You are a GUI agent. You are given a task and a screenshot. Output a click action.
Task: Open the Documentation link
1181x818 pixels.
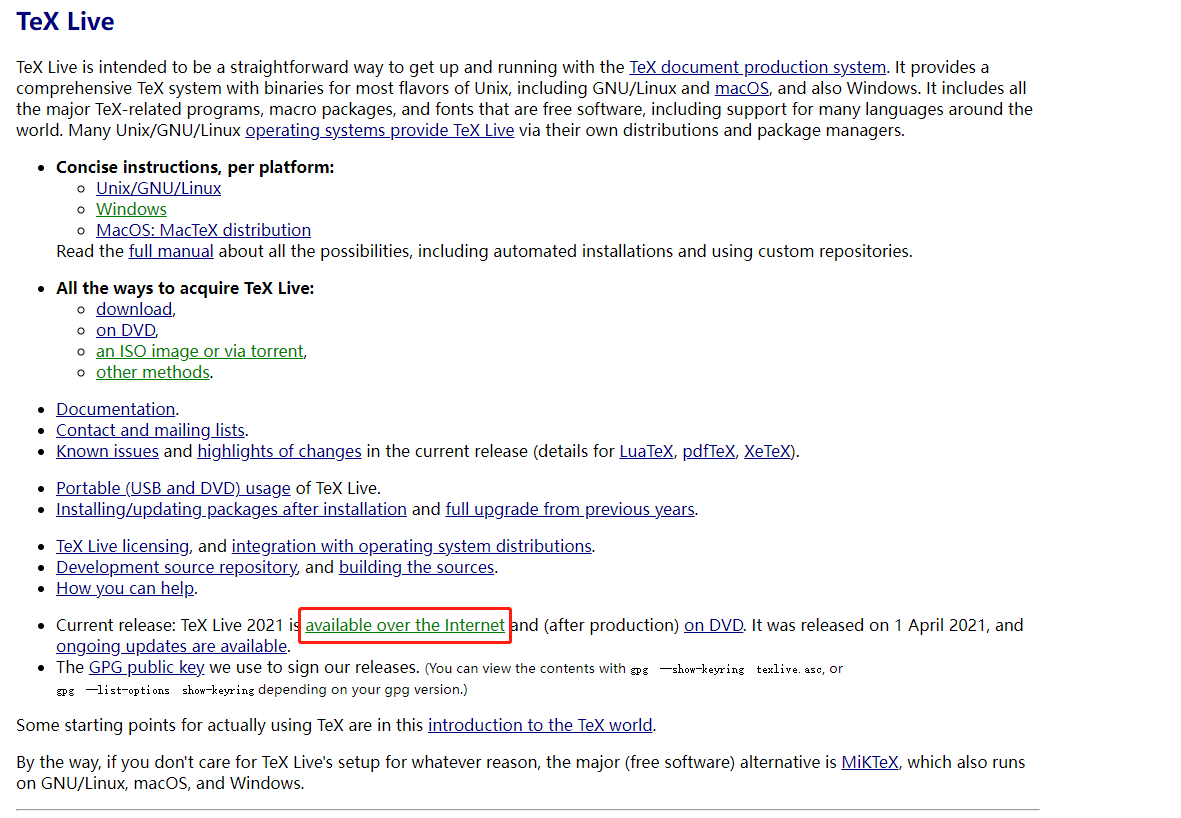(116, 410)
